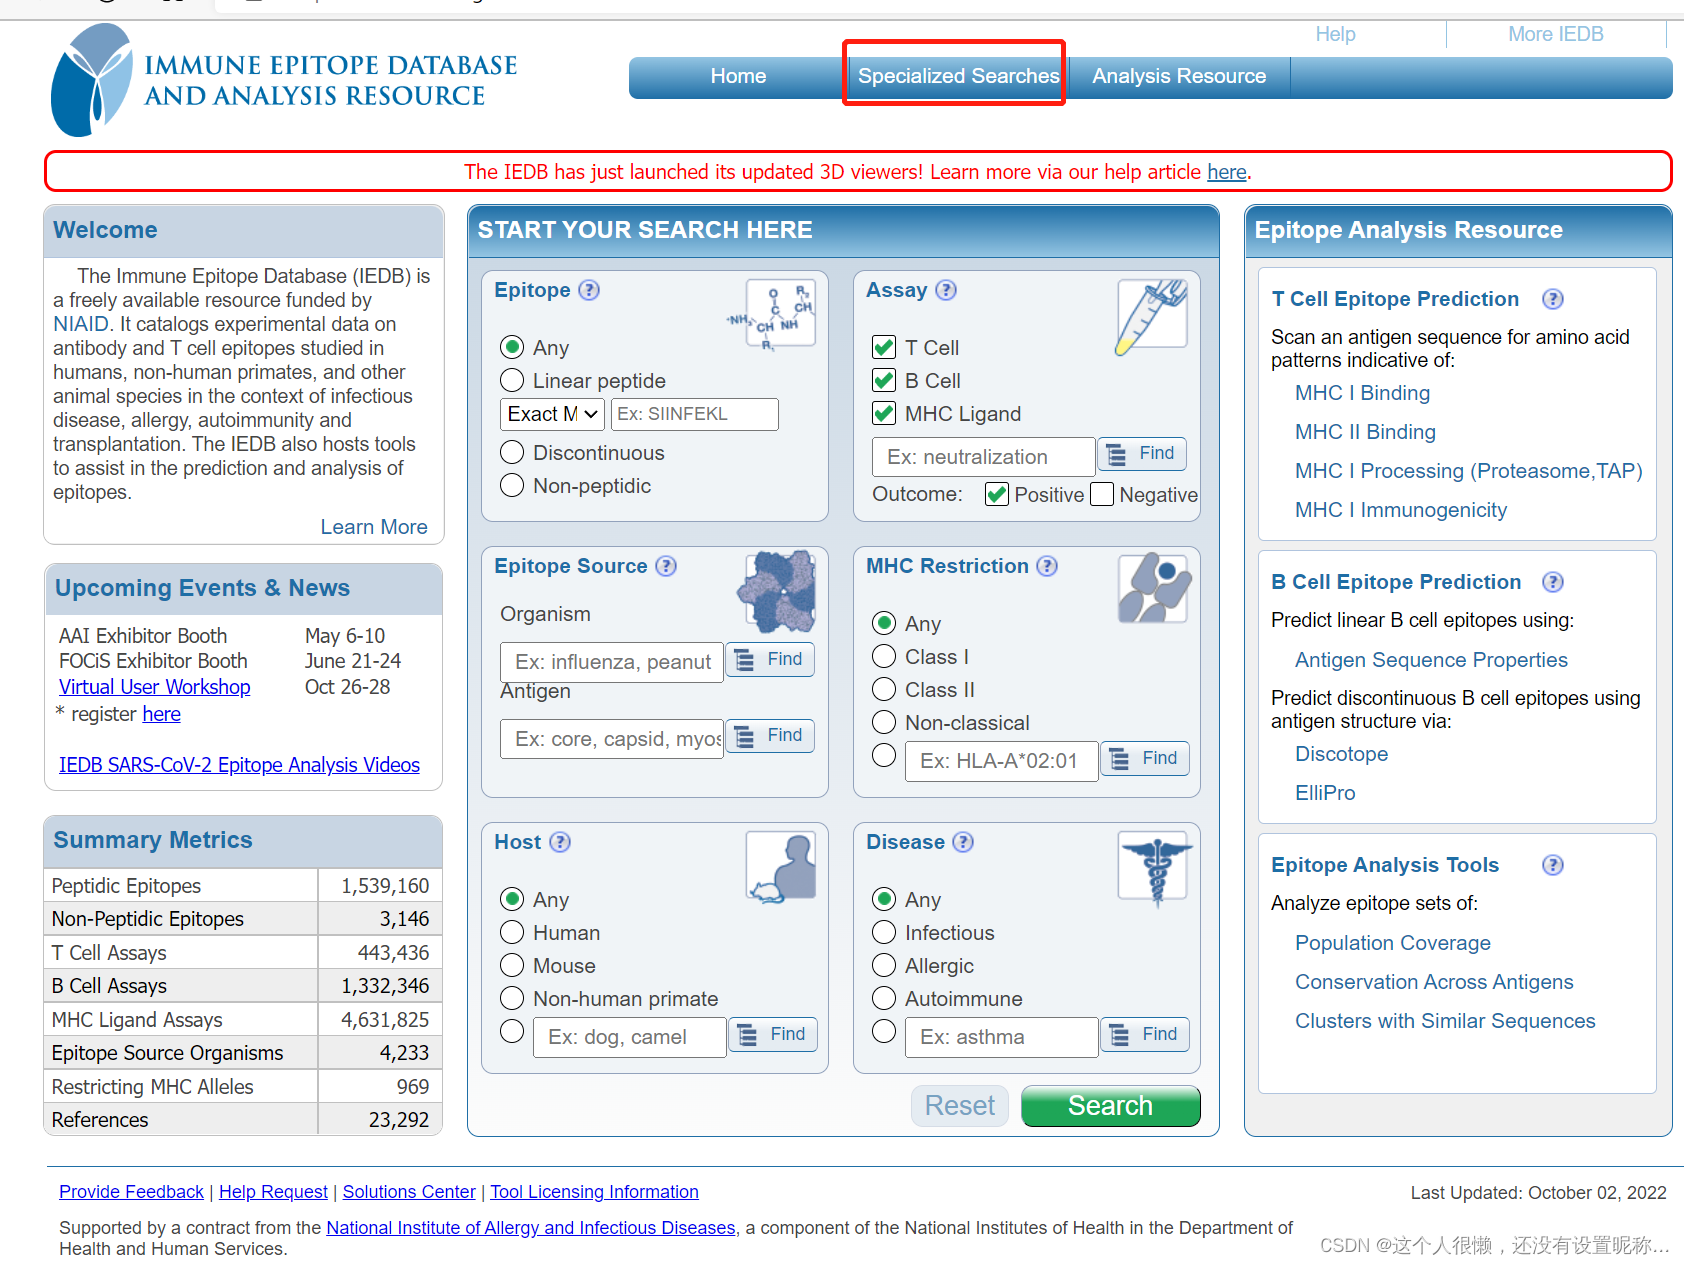
Task: Select Infectious disease radio button
Action: (884, 933)
